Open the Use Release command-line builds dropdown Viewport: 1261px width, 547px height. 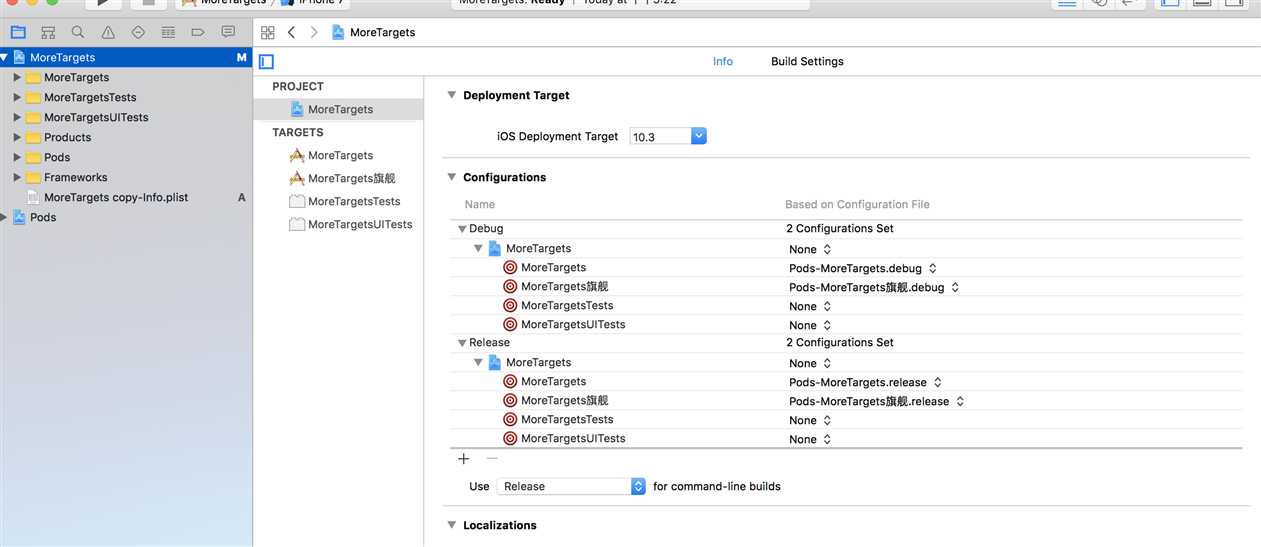pos(572,486)
